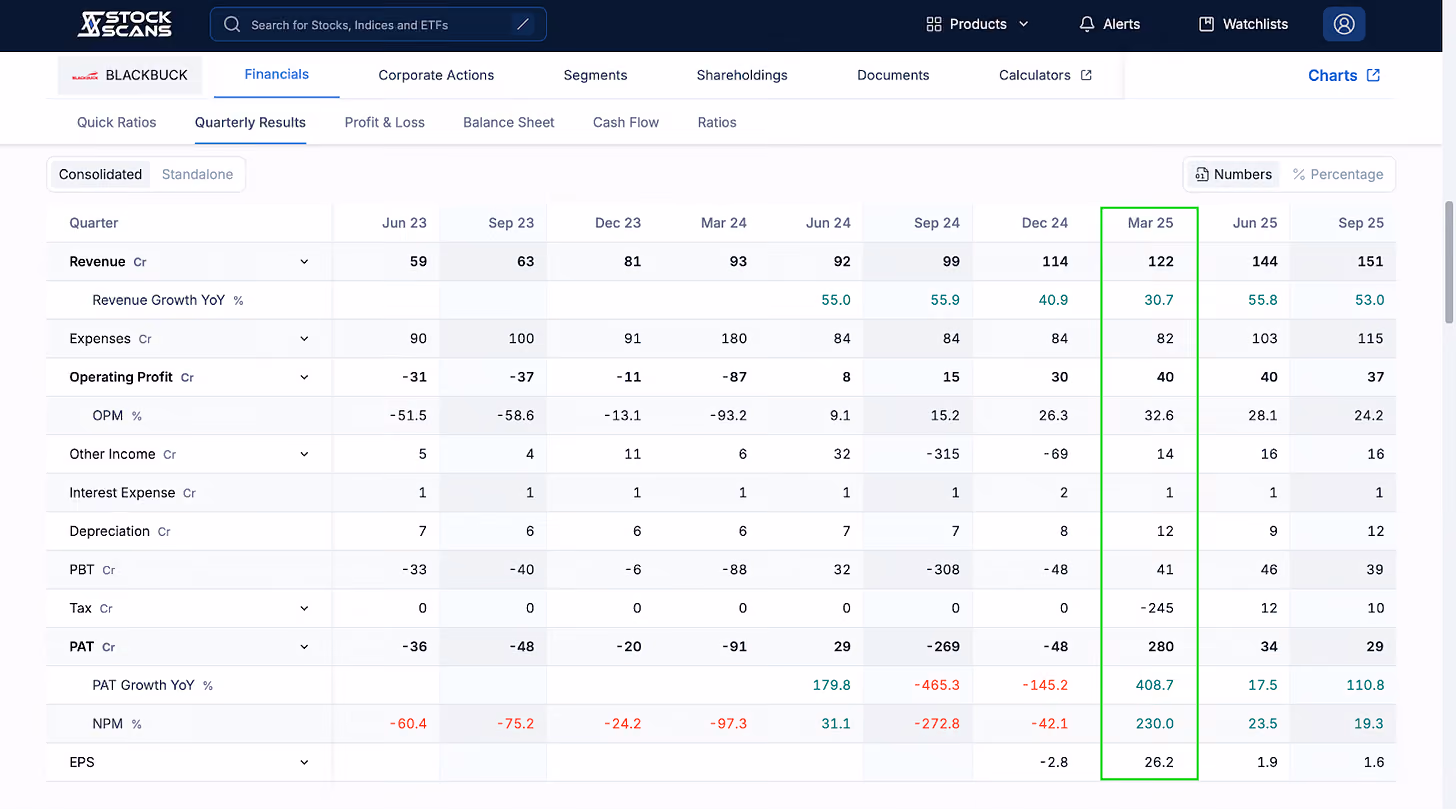The image size is (1456, 809).
Task: Click the BLACKBUCK company button
Action: [x=130, y=75]
